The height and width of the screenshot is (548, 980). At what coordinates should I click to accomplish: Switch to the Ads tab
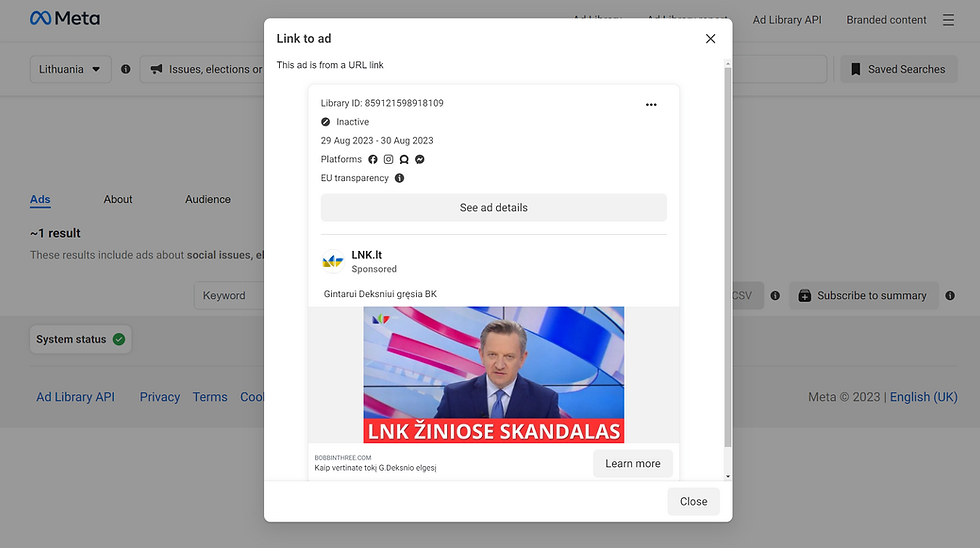tap(40, 199)
